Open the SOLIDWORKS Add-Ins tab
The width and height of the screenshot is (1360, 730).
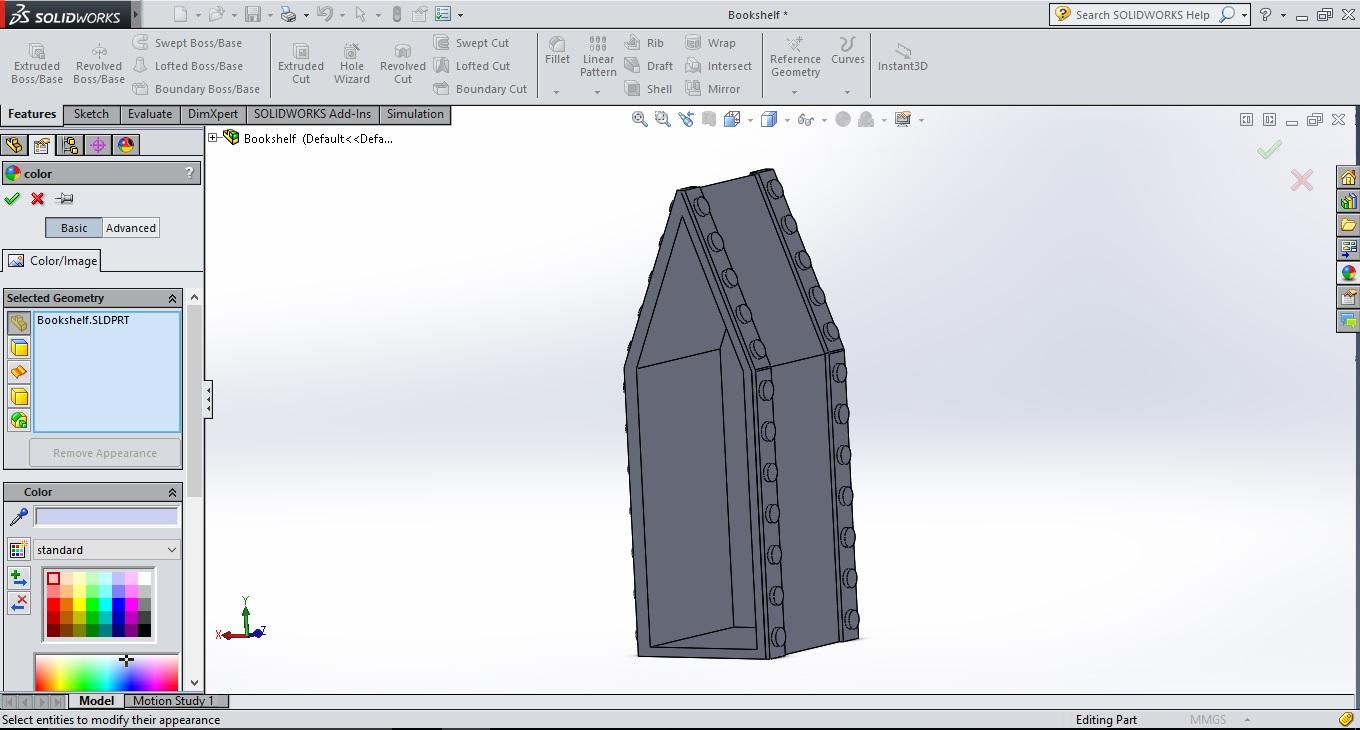[x=312, y=114]
